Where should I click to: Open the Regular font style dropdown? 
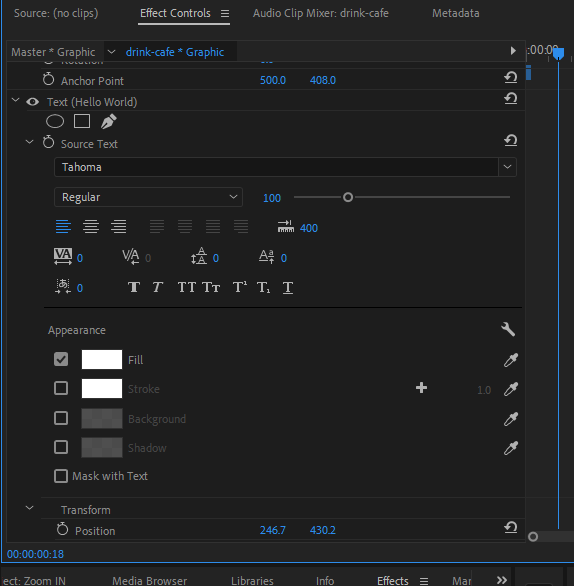click(x=148, y=197)
